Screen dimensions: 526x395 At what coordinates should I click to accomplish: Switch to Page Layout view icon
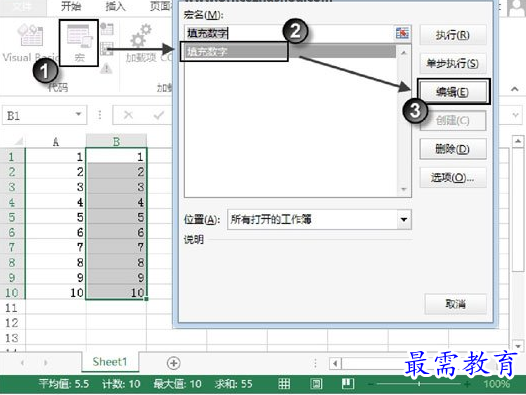(x=316, y=384)
